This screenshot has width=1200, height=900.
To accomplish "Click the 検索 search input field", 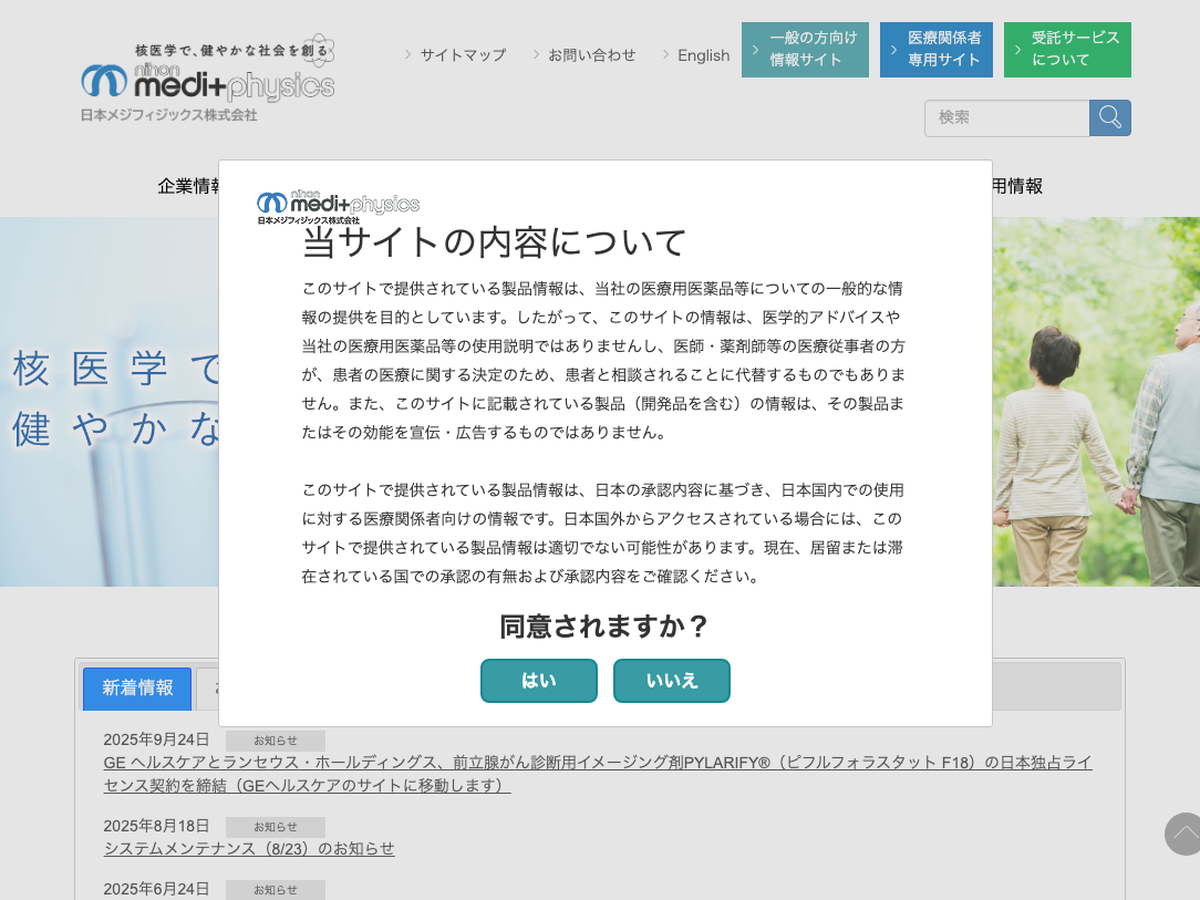I will (1006, 118).
